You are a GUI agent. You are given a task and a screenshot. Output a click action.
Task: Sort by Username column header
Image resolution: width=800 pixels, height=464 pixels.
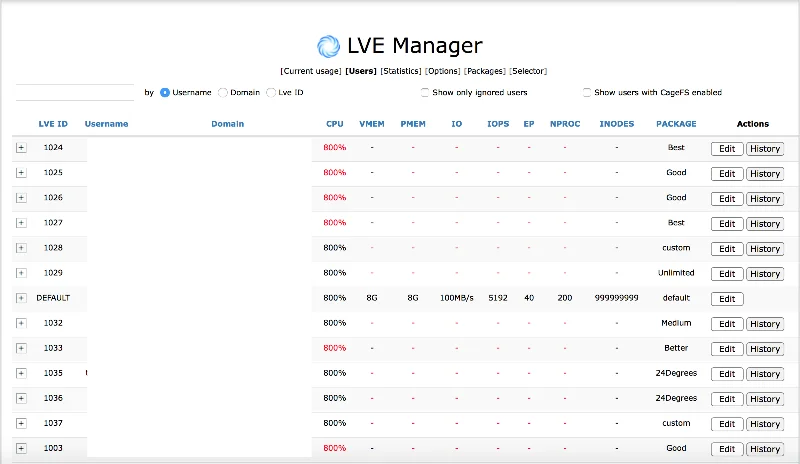[x=106, y=124]
